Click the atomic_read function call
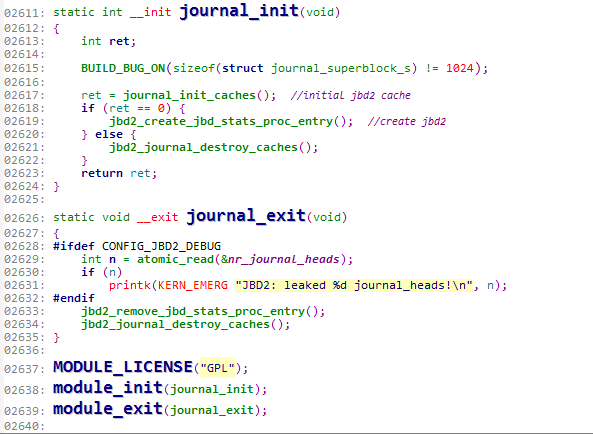This screenshot has width=593, height=434. tap(175, 259)
